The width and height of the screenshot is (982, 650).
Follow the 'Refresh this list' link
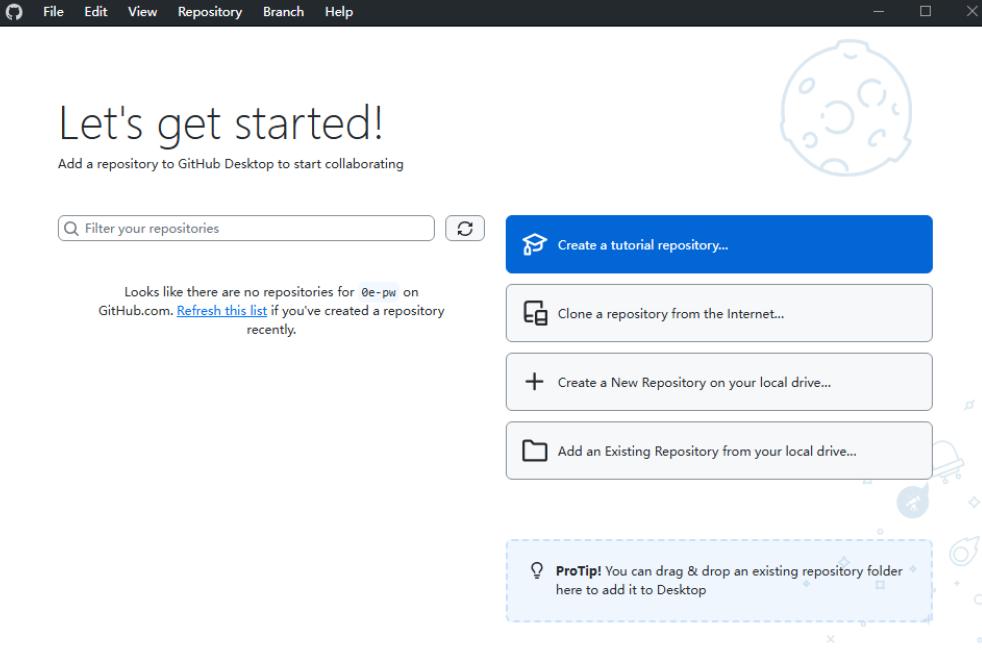[222, 311]
